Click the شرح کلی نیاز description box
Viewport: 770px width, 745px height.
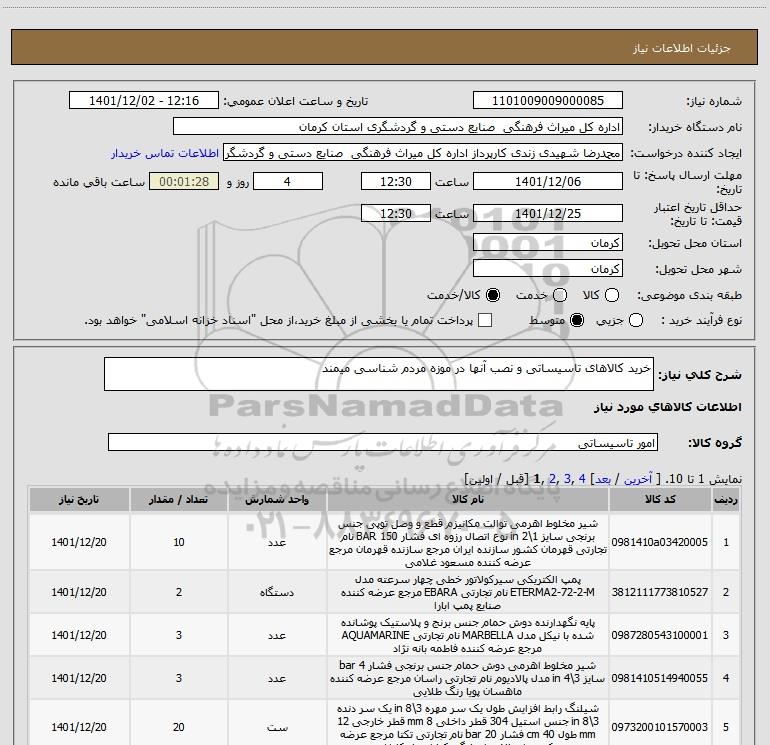tap(379, 374)
